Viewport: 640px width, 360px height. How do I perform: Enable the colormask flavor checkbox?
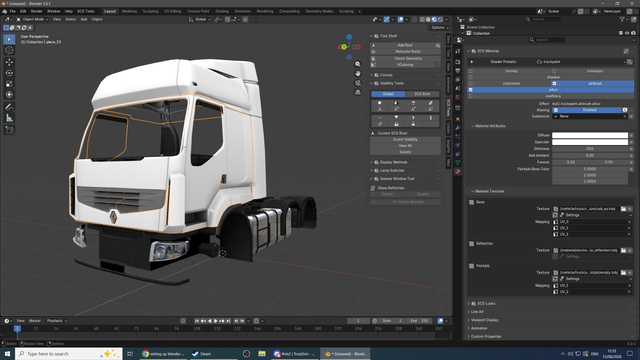(471, 83)
